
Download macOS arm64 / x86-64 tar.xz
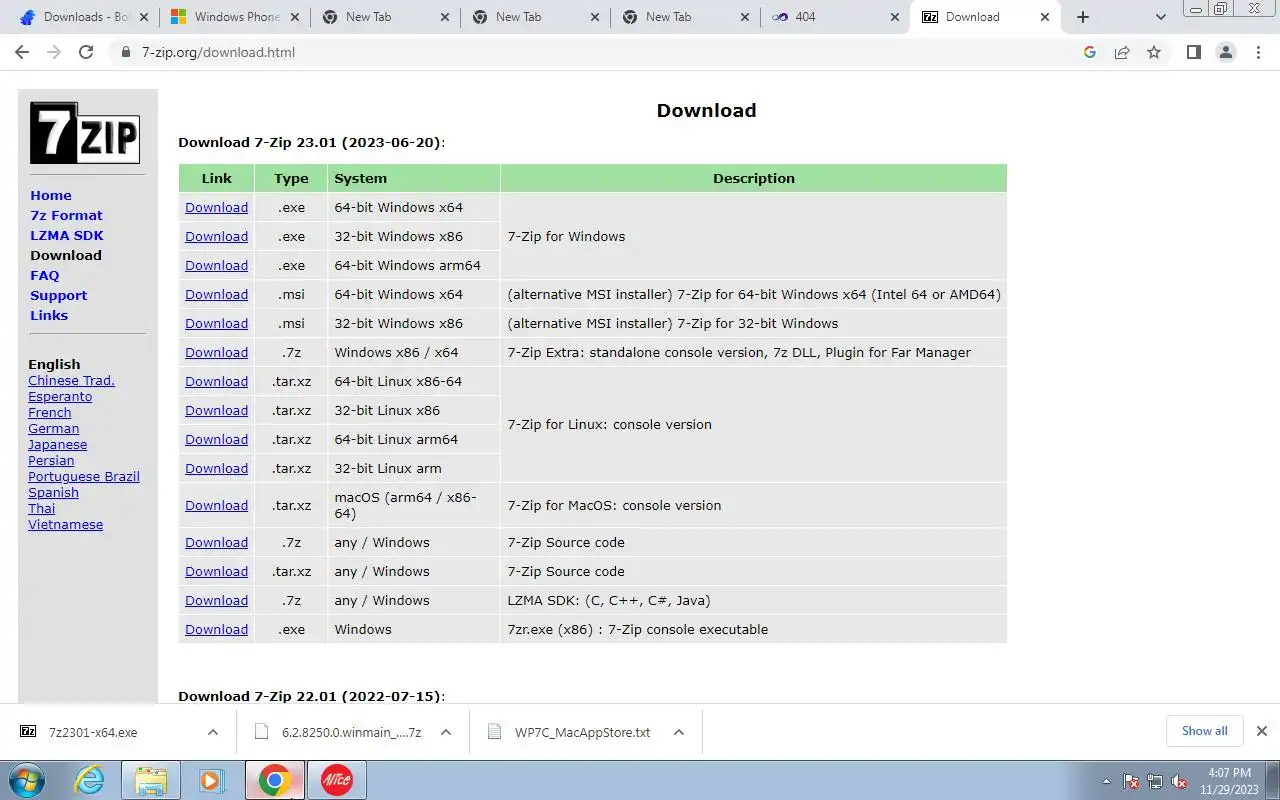pos(216,505)
